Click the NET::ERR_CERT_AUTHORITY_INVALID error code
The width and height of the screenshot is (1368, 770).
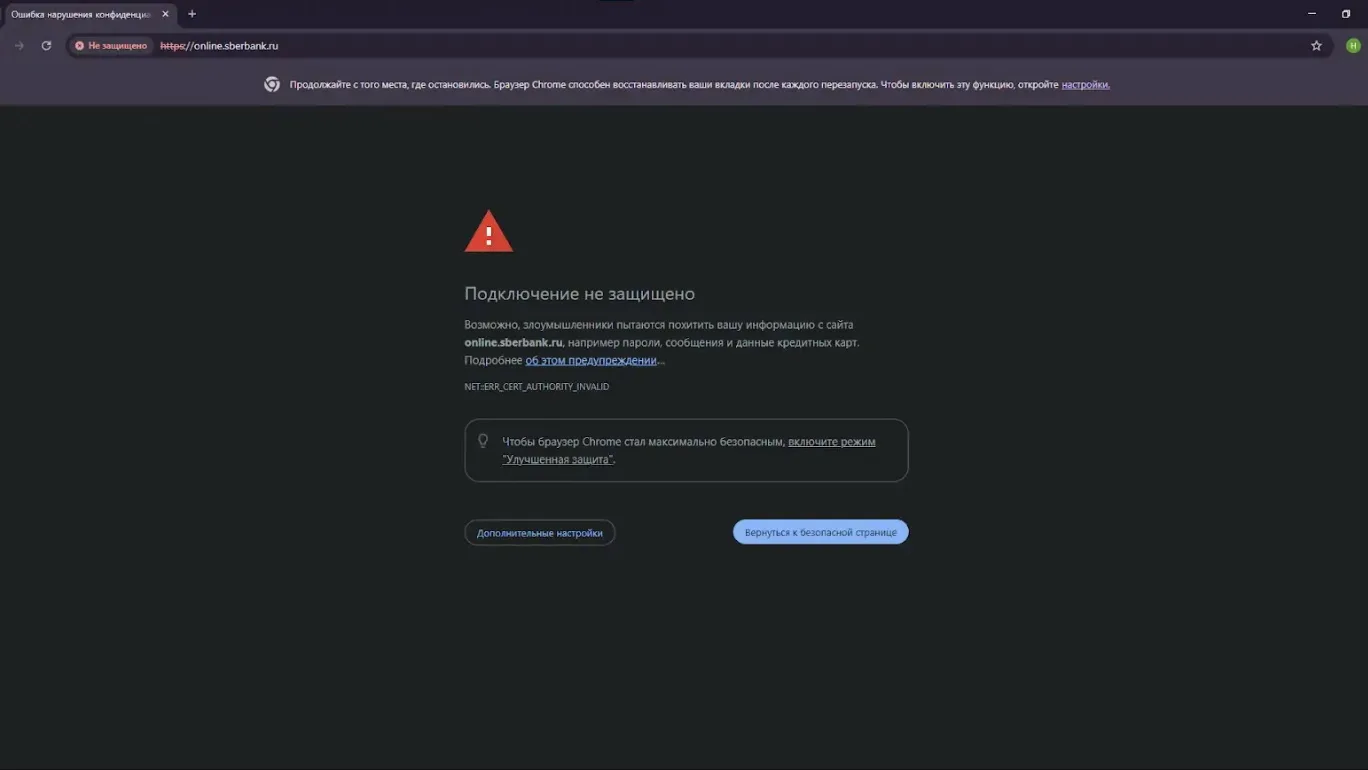(537, 387)
